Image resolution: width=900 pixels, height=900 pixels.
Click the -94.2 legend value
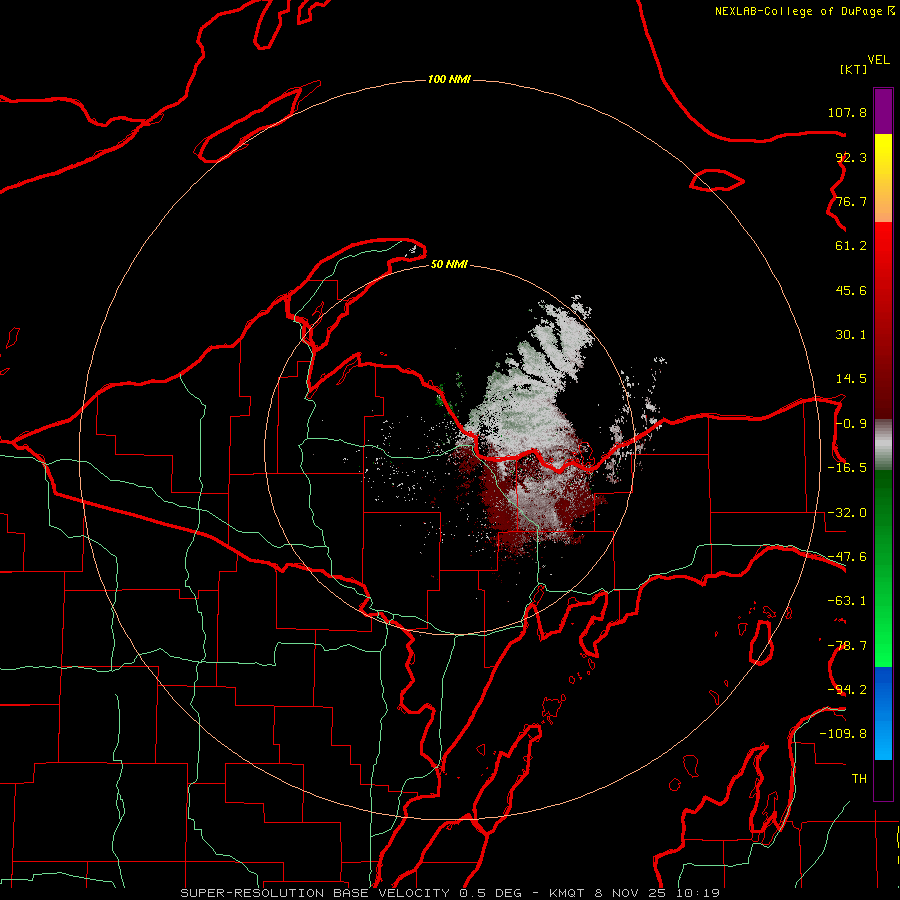(x=847, y=690)
